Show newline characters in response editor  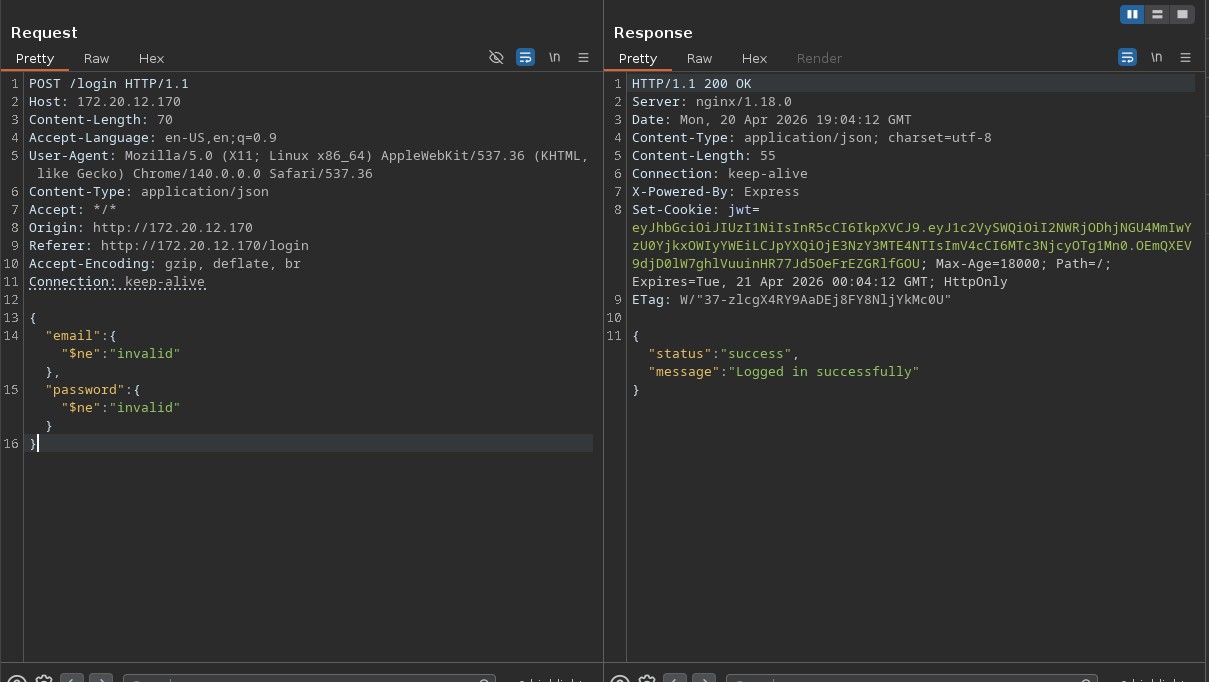coord(1156,58)
